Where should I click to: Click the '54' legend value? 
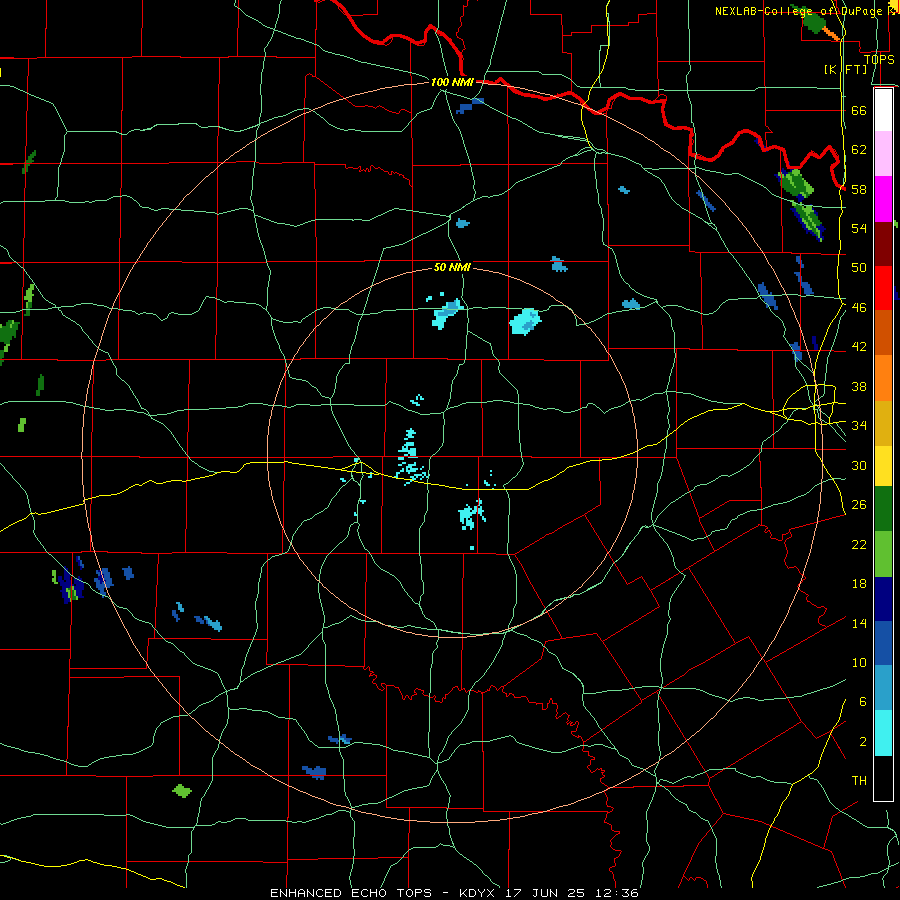(859, 228)
